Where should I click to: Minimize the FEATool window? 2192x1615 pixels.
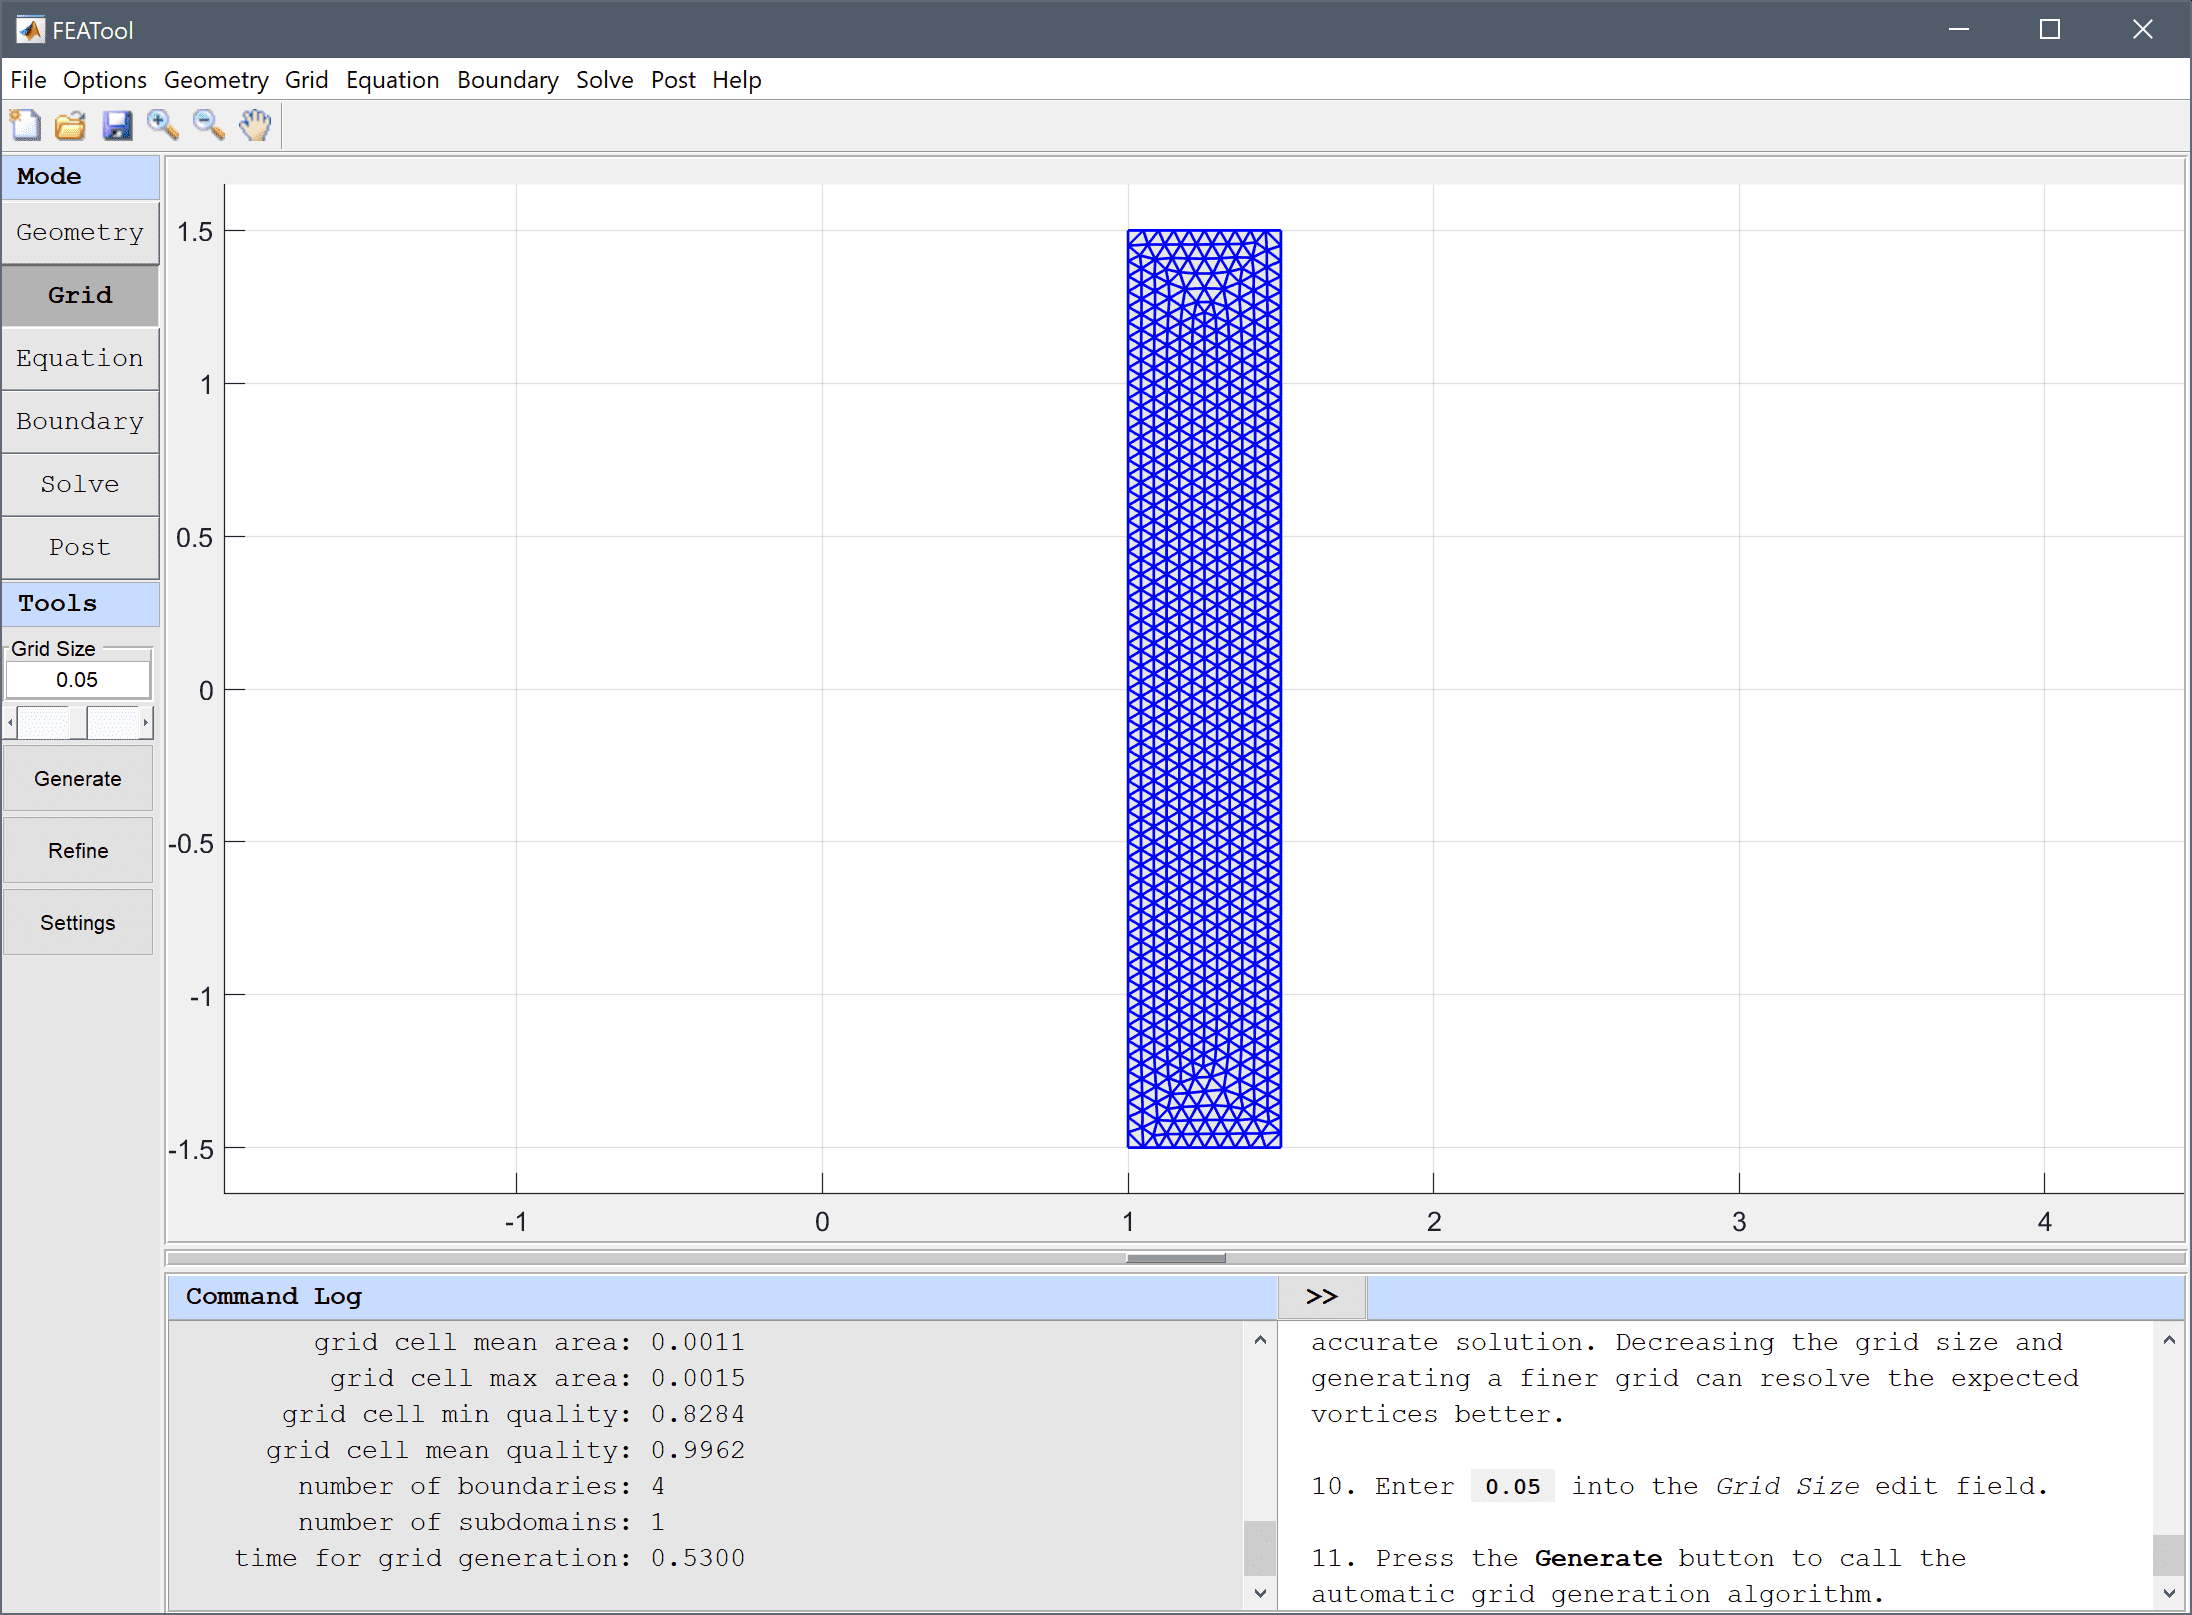pos(1959,30)
